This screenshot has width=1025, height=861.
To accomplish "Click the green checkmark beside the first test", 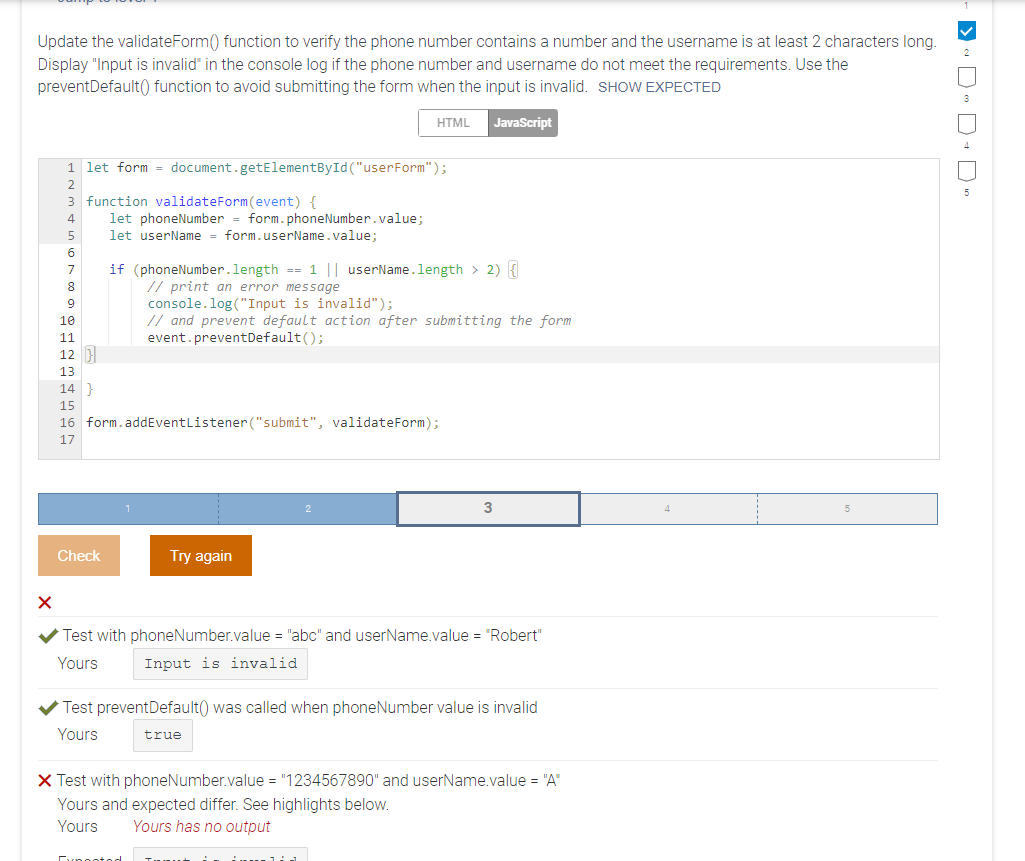I will (x=44, y=634).
